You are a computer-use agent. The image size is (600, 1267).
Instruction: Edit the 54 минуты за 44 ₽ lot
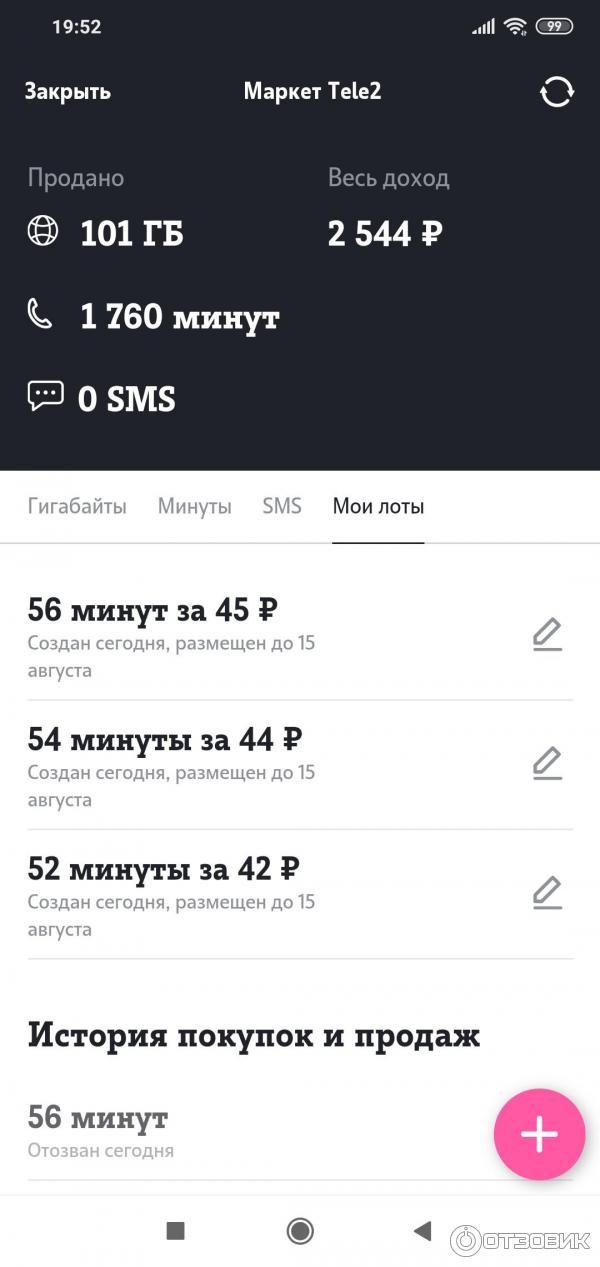(x=547, y=764)
